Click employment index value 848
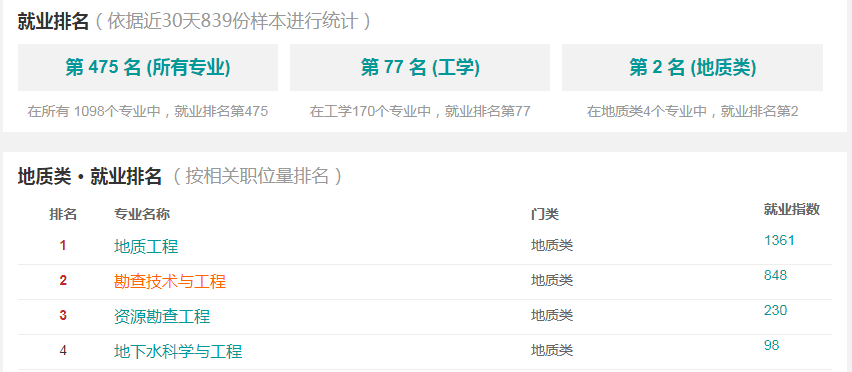 pyautogui.click(x=775, y=275)
